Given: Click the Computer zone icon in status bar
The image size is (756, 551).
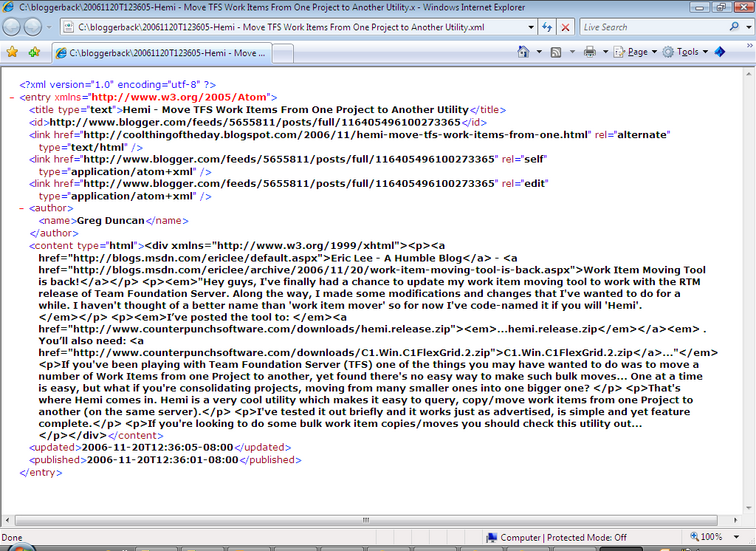Looking at the screenshot, I should click(492, 538).
